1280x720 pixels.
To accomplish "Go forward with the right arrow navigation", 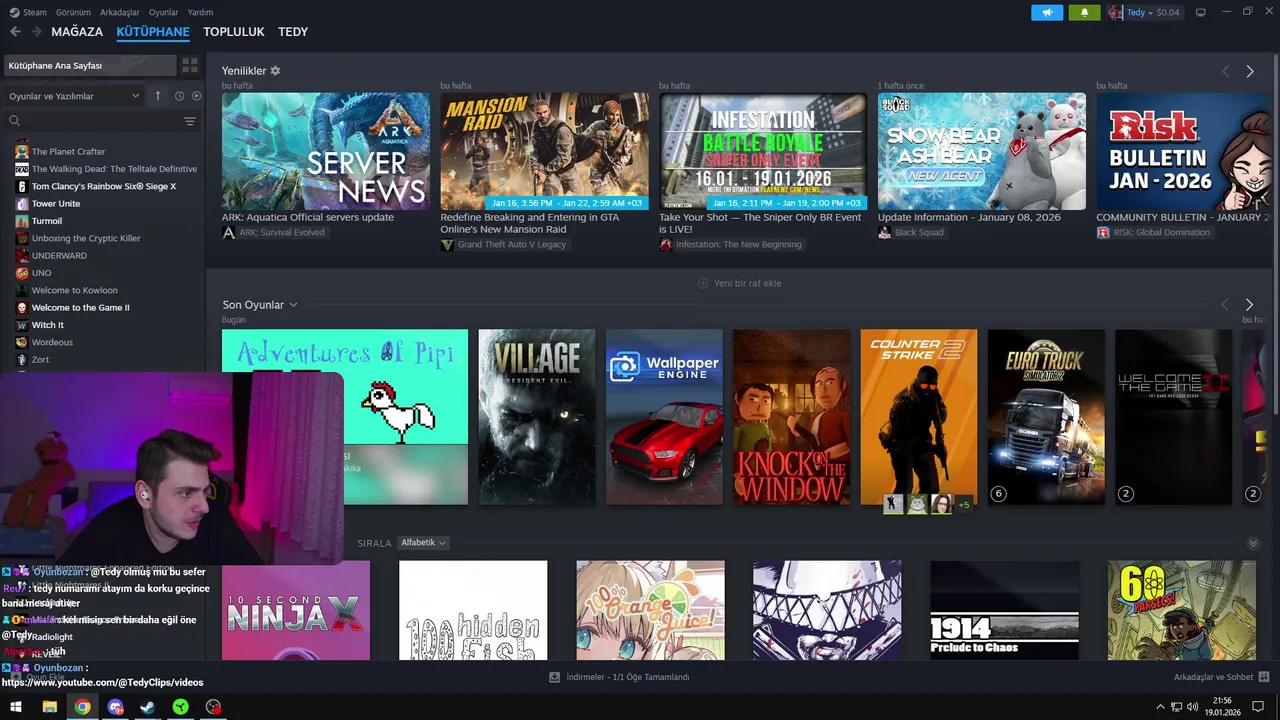I will coord(36,32).
